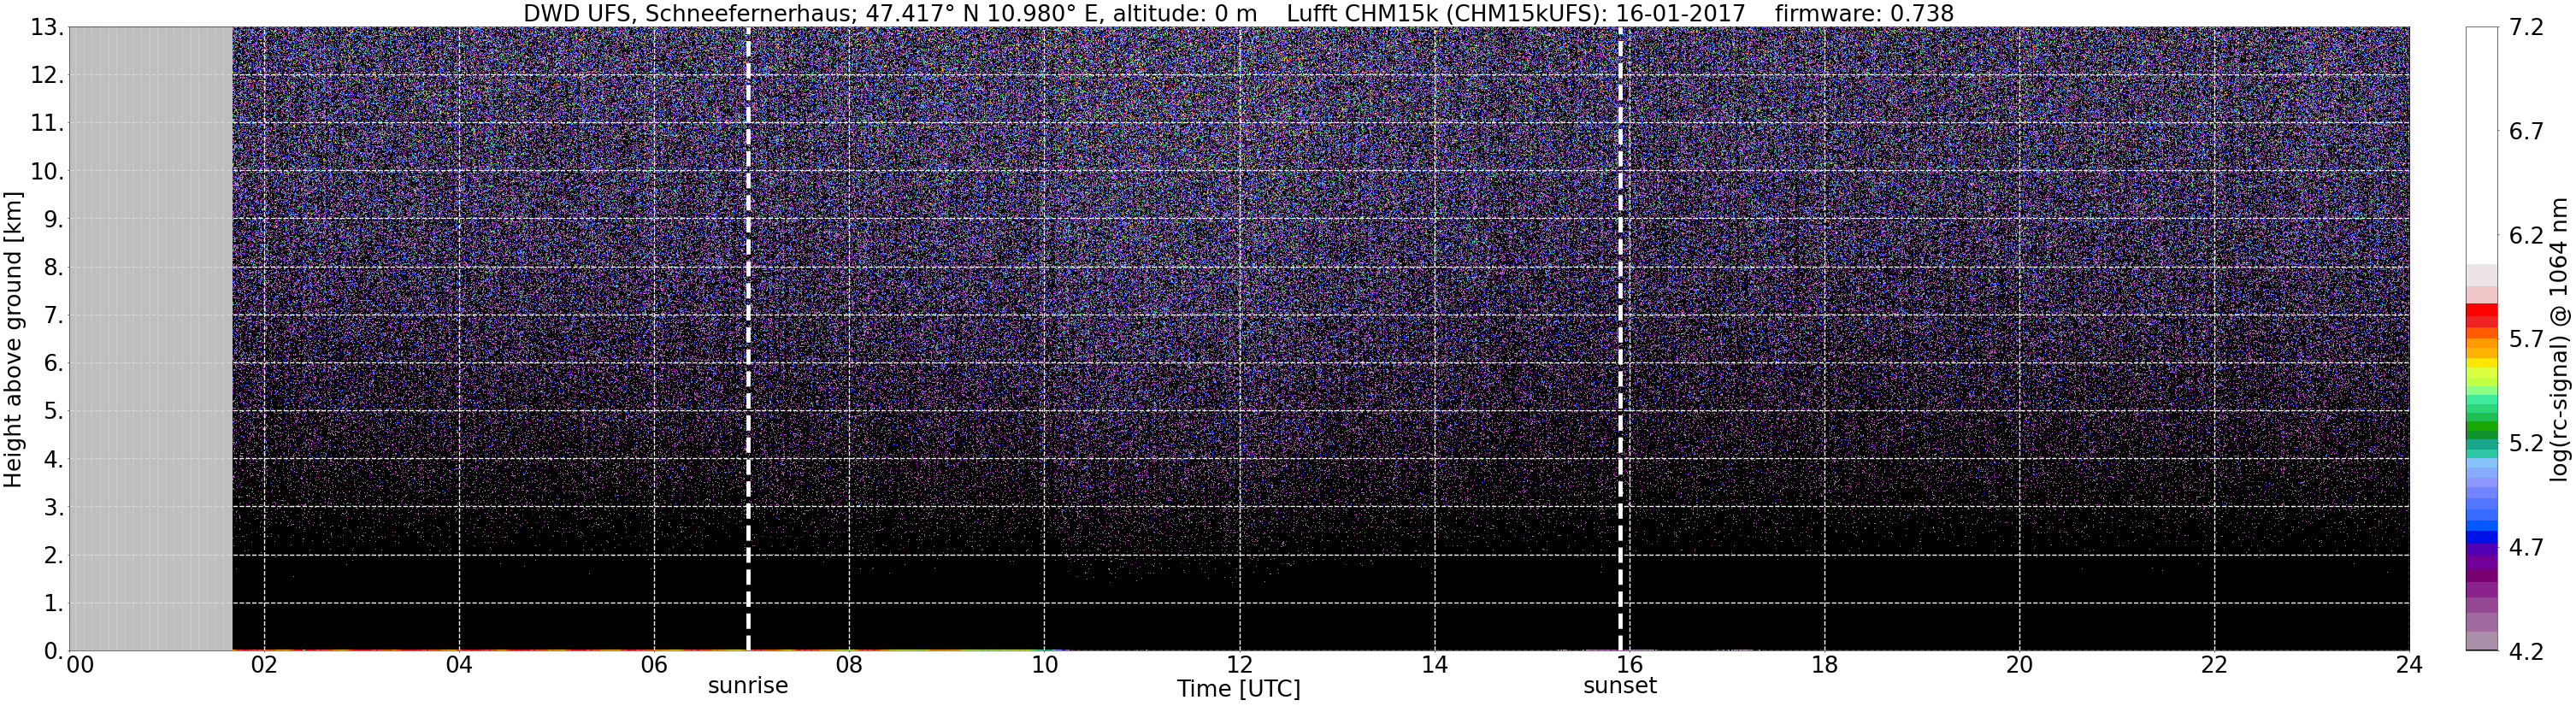Click time tick label 12
The width and height of the screenshot is (2576, 706).
(x=1239, y=666)
